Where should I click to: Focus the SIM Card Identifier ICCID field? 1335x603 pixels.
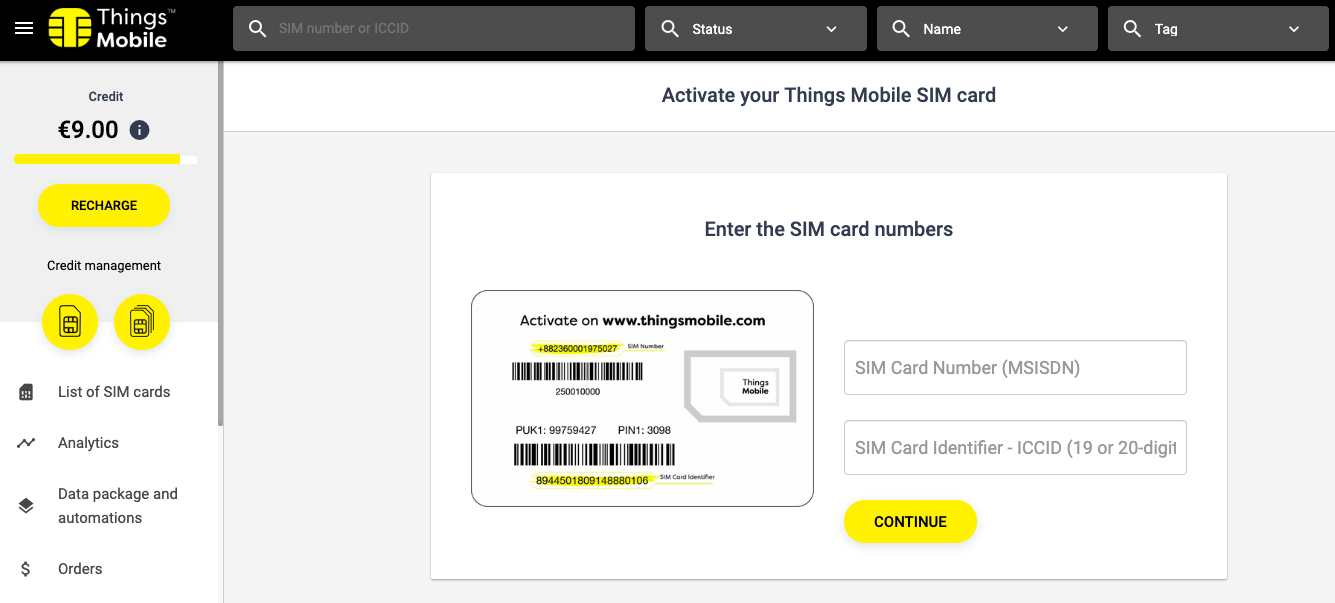1015,448
